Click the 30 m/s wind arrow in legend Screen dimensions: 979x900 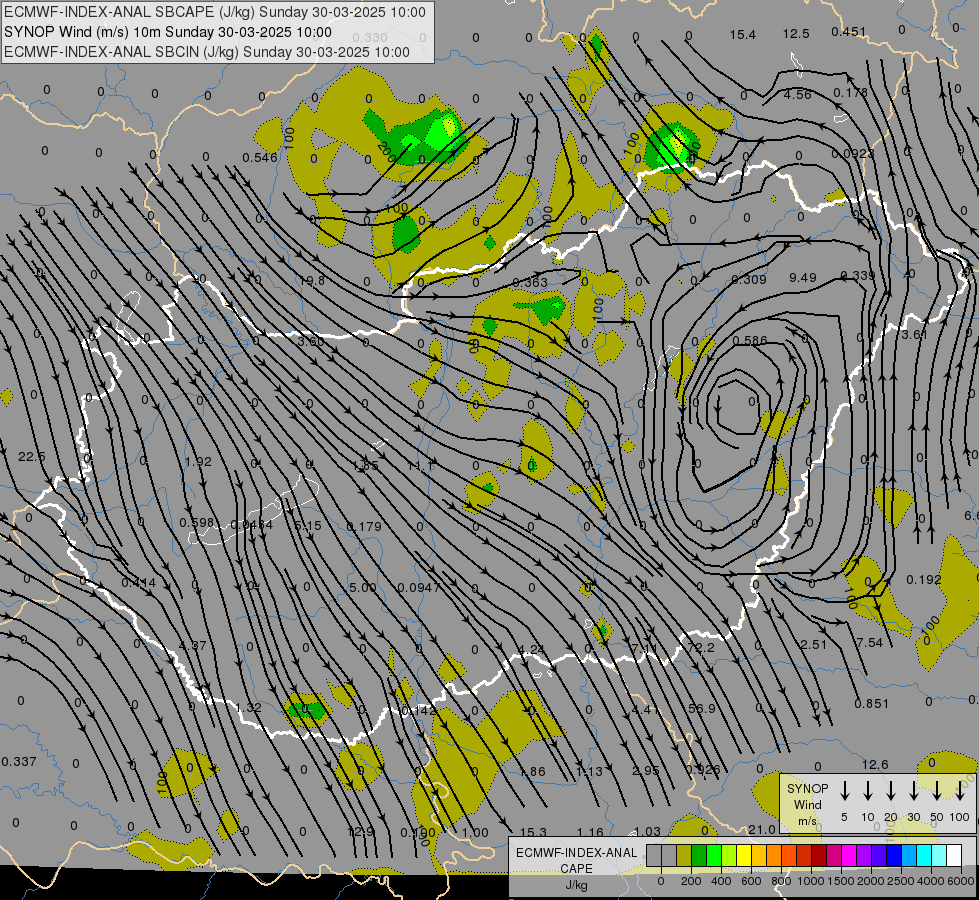coord(913,791)
